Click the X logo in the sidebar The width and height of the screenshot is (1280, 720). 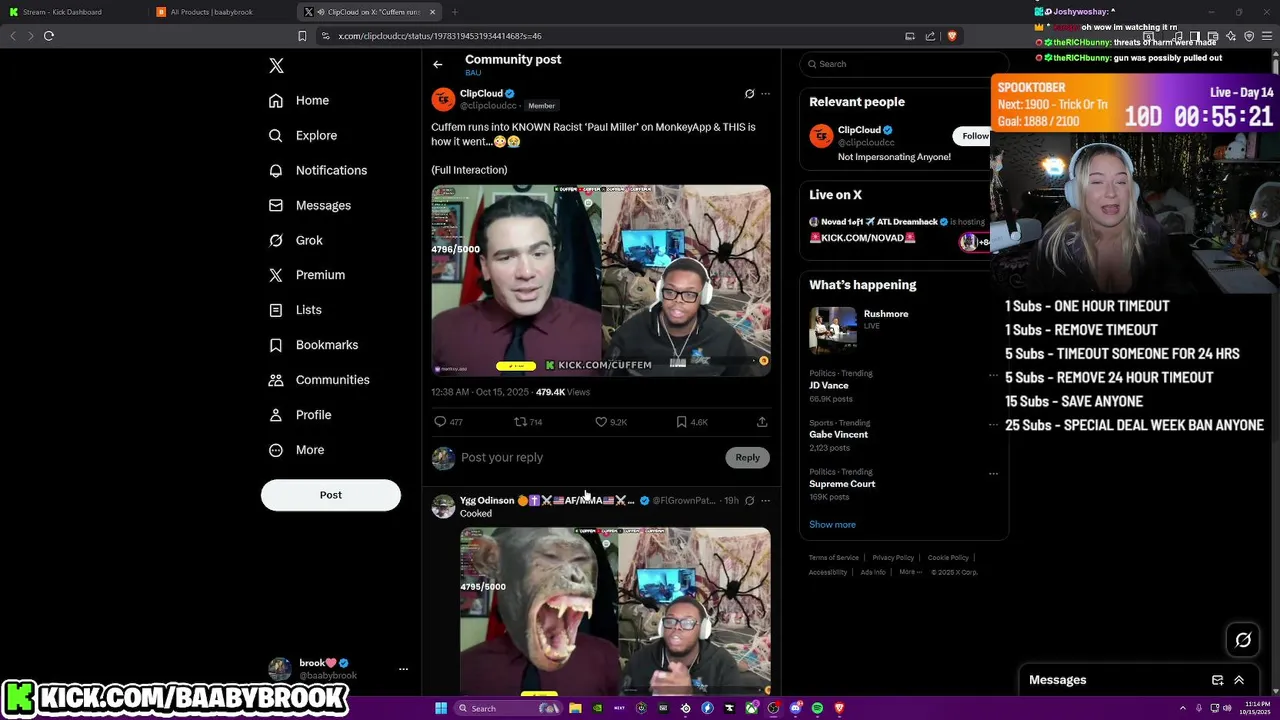[277, 66]
